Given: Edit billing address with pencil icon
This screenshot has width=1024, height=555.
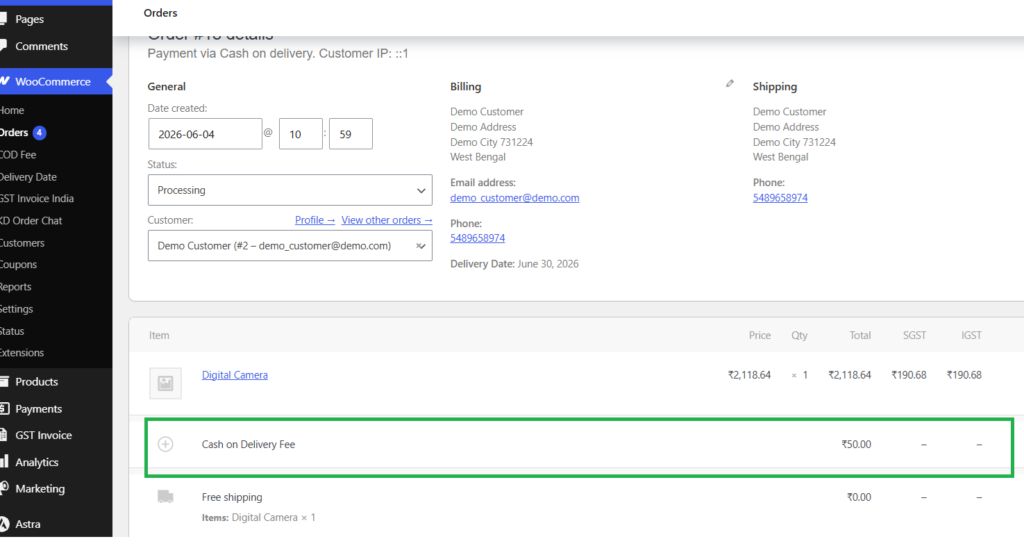Looking at the screenshot, I should pyautogui.click(x=729, y=84).
